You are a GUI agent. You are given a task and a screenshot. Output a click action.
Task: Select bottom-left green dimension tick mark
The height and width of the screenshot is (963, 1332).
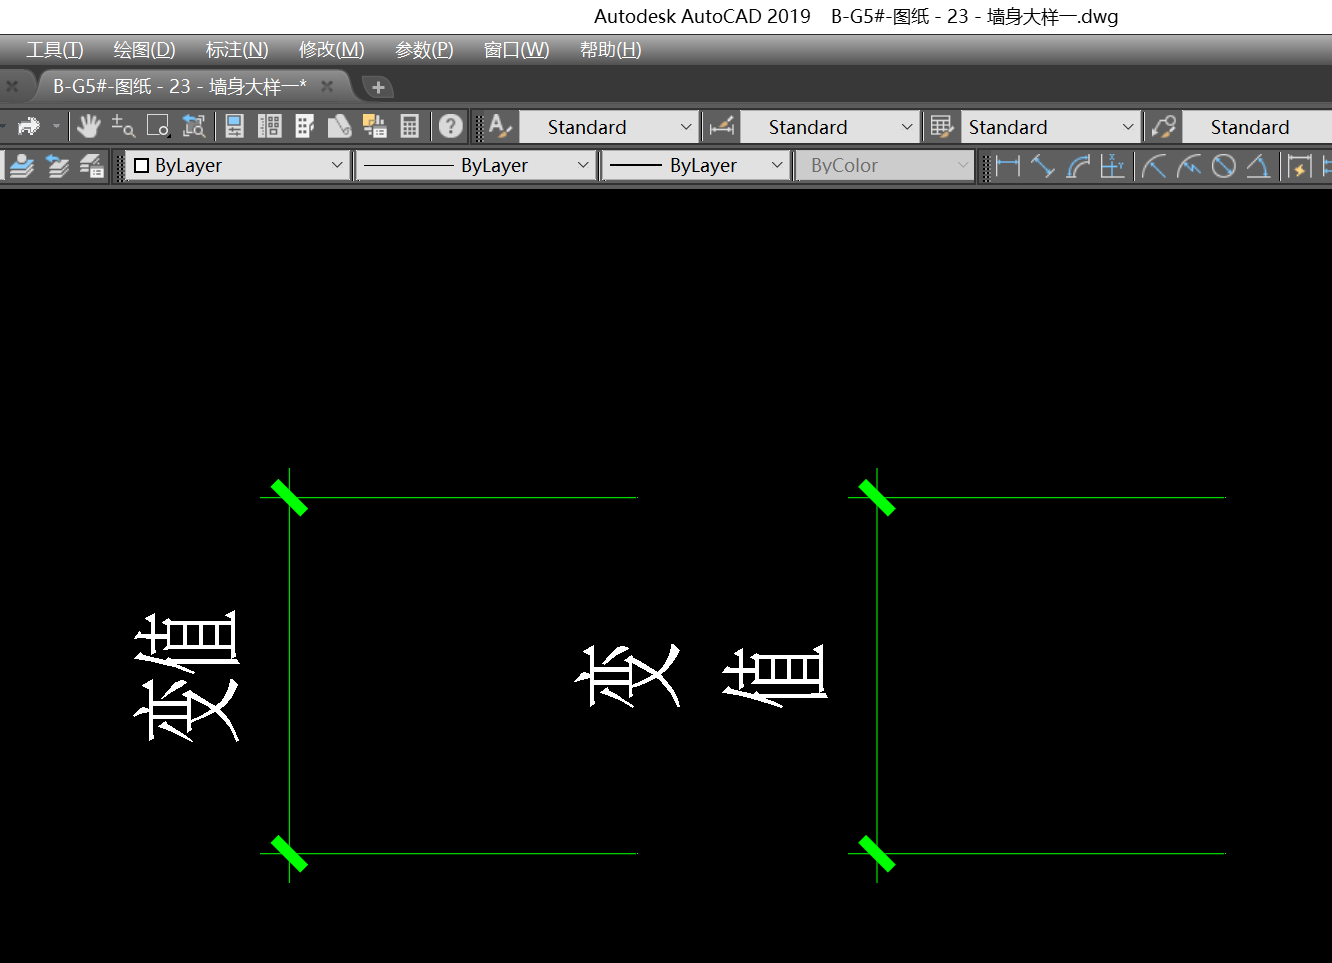289,854
